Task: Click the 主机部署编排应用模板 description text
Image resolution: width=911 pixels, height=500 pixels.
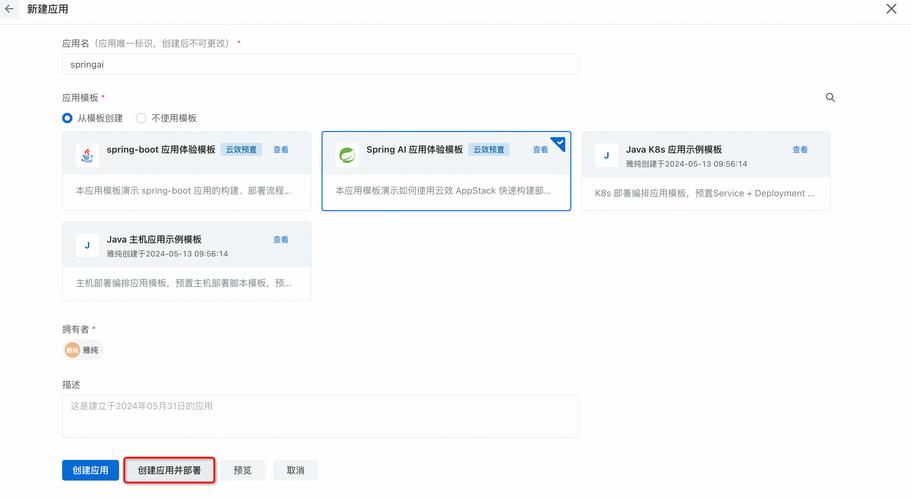Action: 184,283
